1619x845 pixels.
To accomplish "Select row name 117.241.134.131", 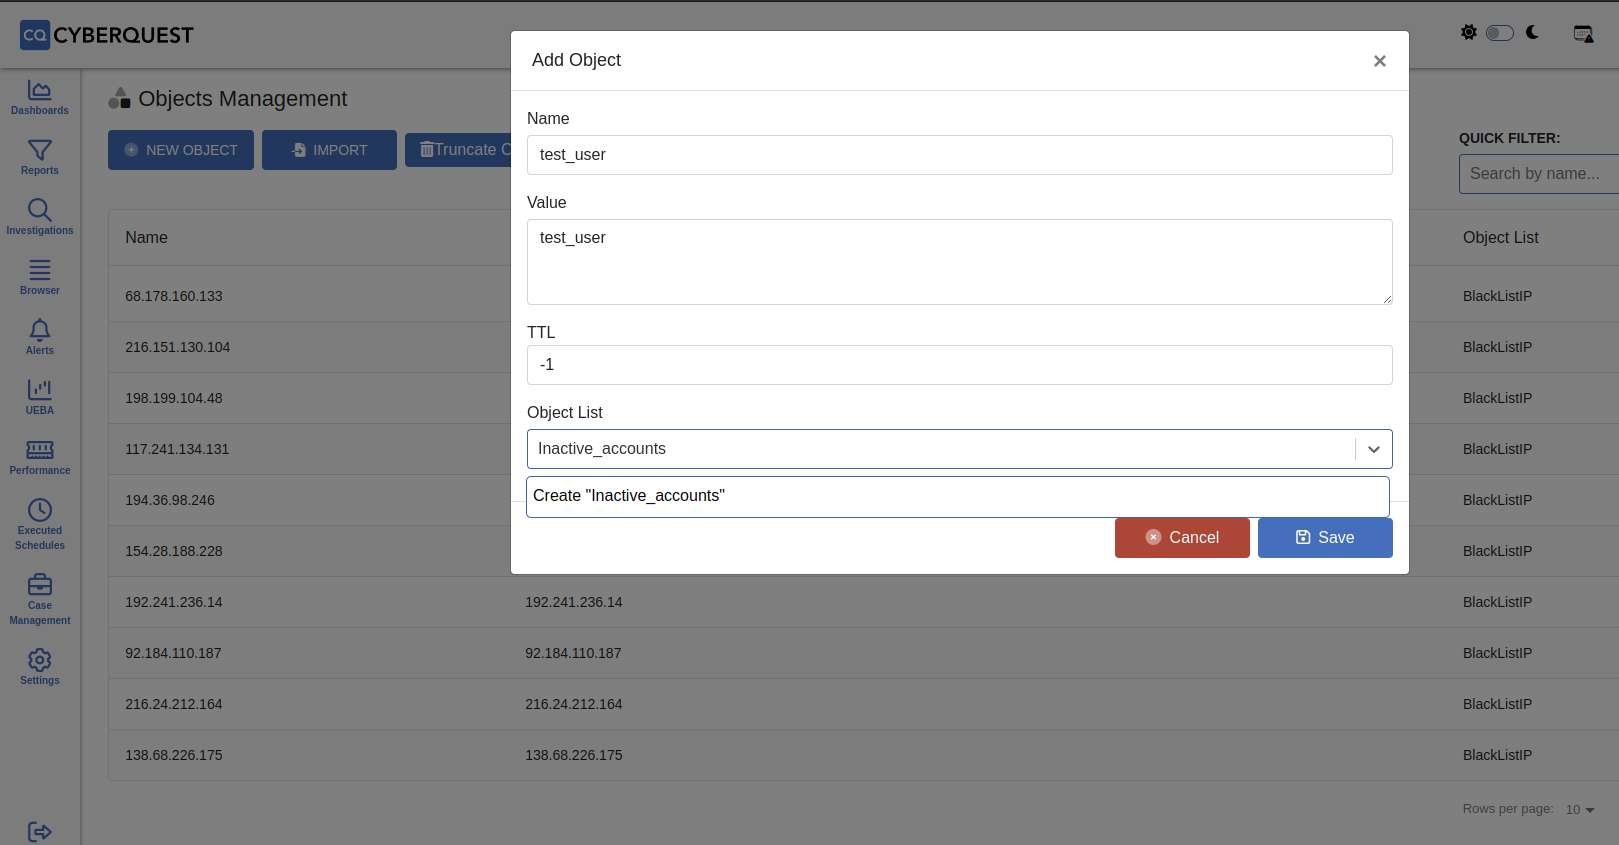I will [x=177, y=449].
